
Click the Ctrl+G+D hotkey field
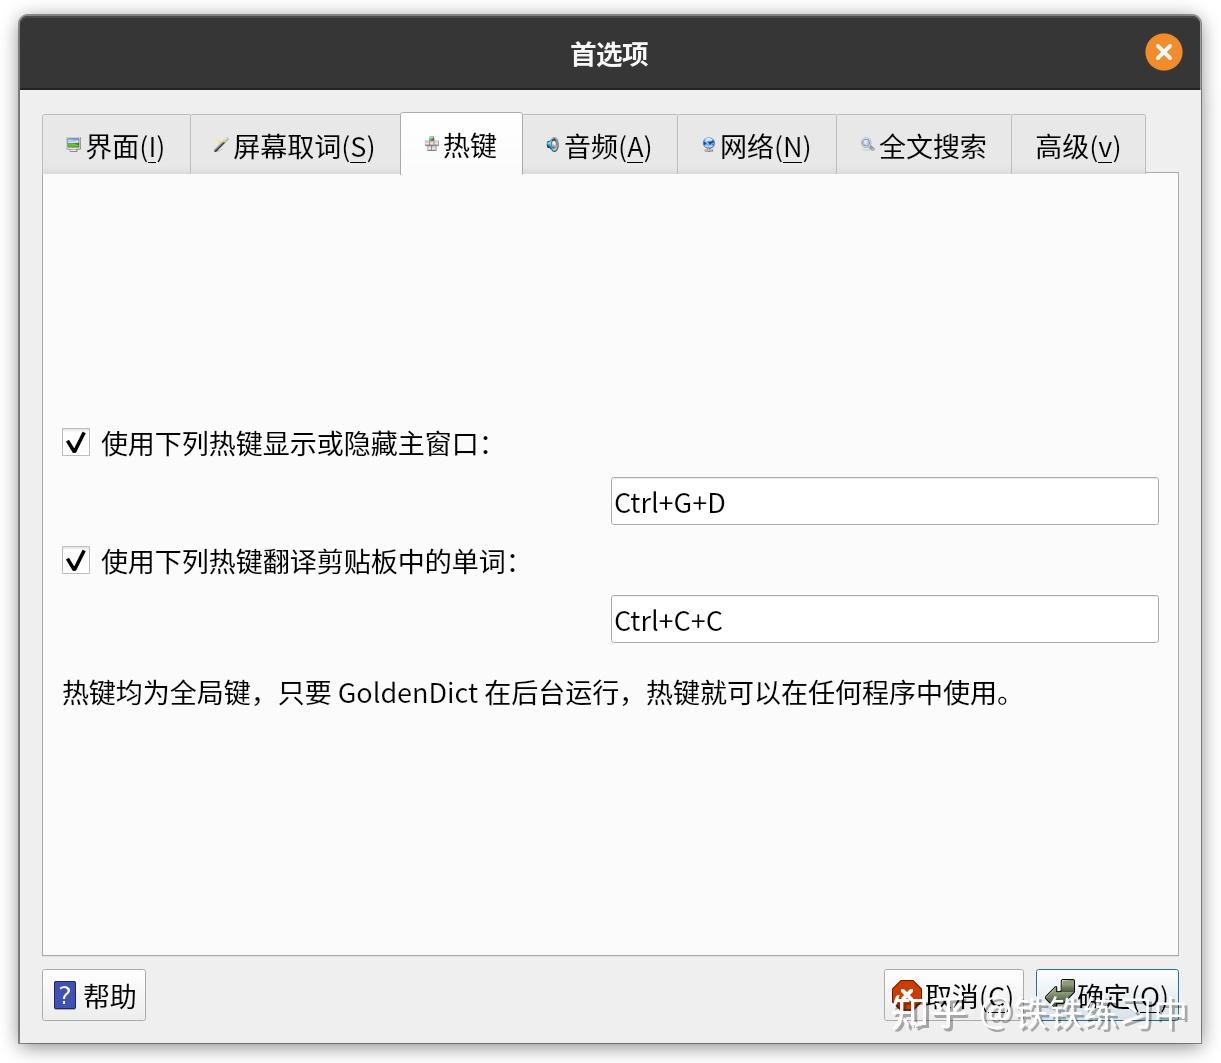(x=884, y=501)
